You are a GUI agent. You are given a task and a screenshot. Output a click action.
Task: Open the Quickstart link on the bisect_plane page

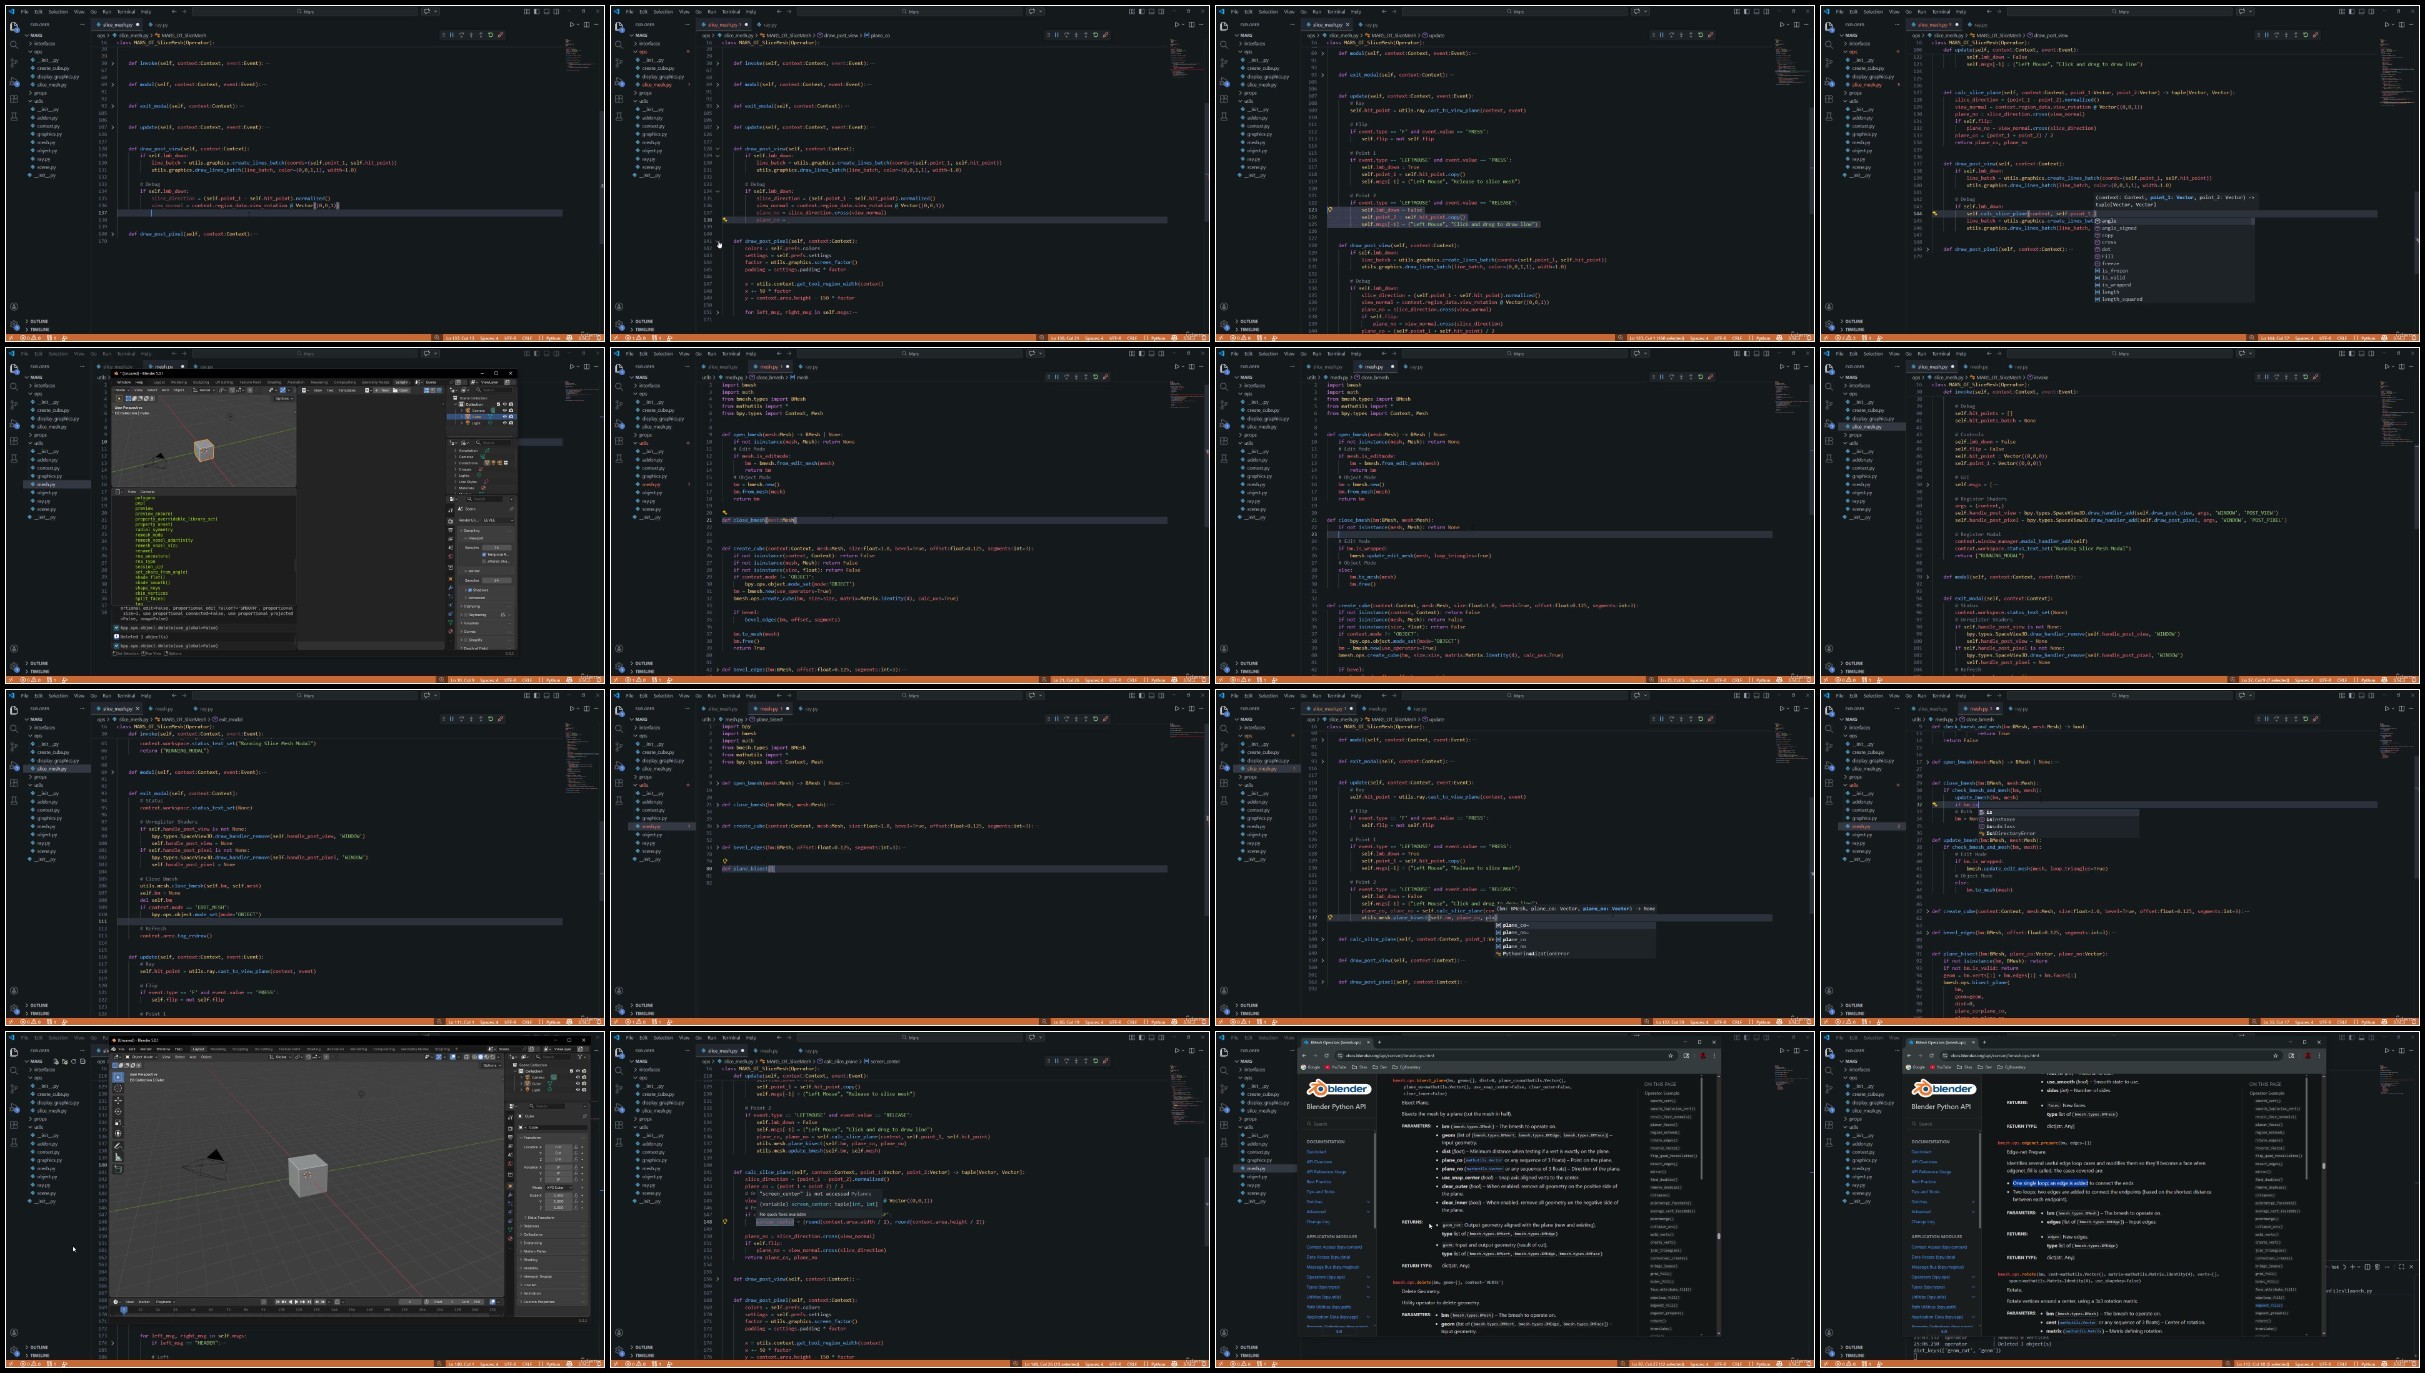tap(1316, 1152)
